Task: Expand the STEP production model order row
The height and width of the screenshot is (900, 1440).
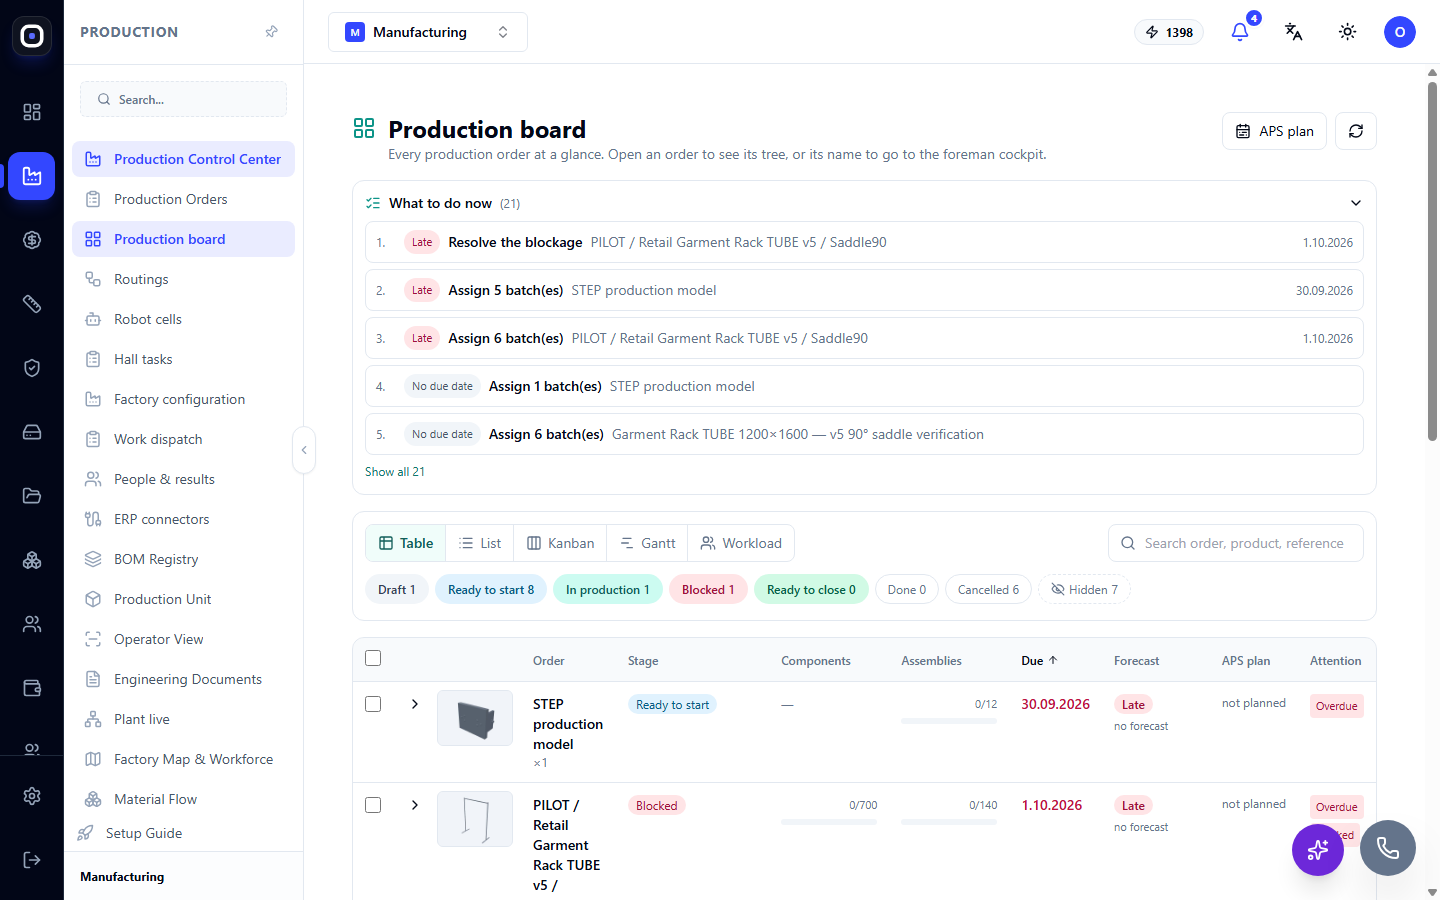Action: pyautogui.click(x=415, y=704)
